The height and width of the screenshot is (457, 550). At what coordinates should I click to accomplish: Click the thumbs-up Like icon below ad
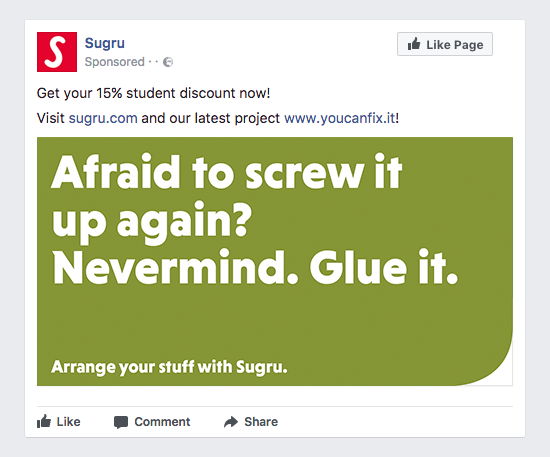click(x=44, y=421)
